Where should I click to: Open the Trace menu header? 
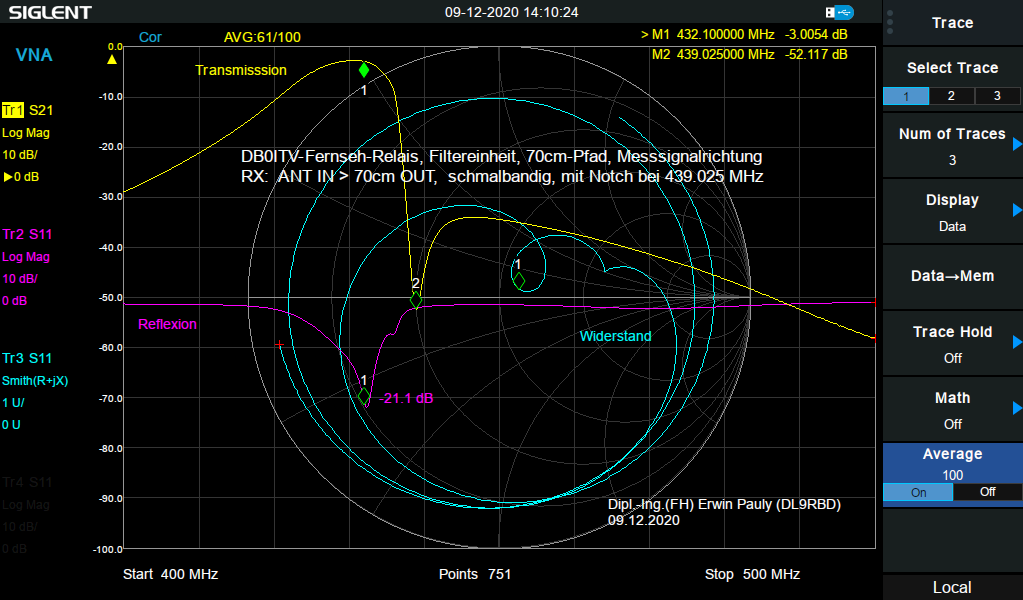(953, 23)
